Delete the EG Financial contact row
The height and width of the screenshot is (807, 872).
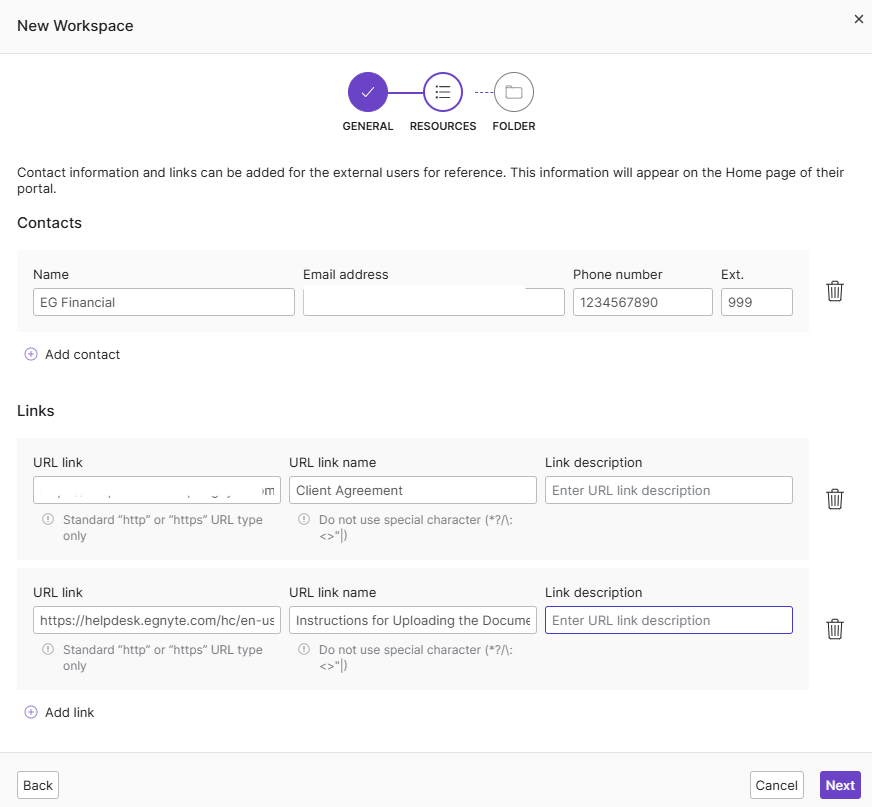pyautogui.click(x=835, y=291)
